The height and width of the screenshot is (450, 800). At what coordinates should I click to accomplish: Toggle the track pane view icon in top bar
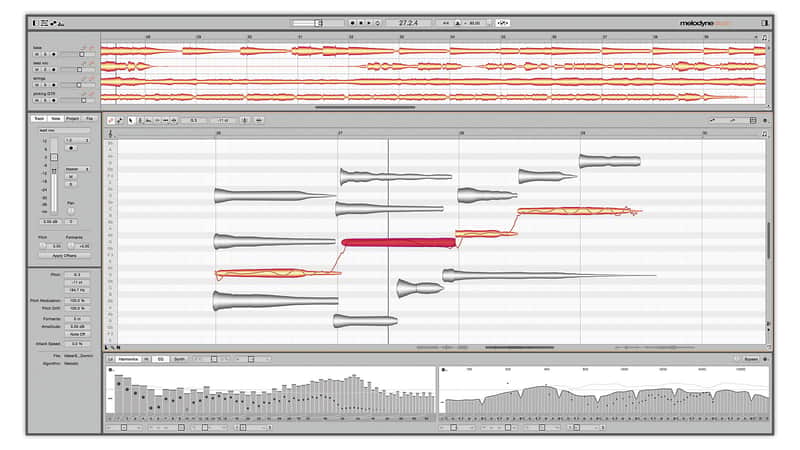point(44,23)
